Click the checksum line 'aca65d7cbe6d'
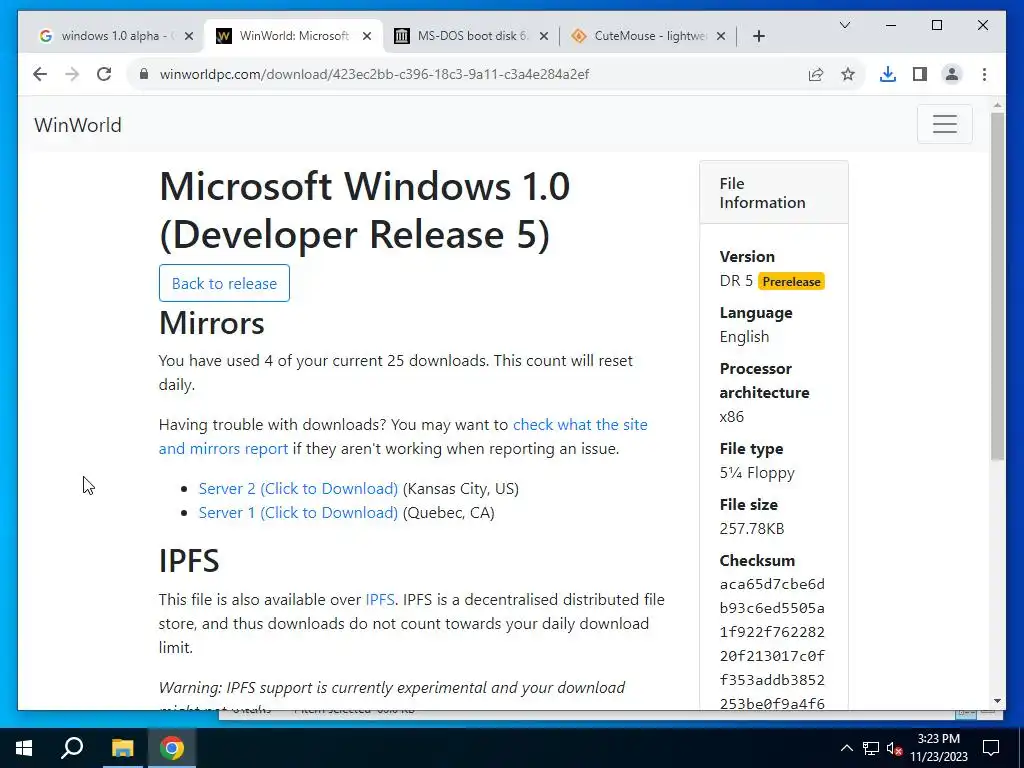Viewport: 1024px width, 768px height. pos(772,584)
